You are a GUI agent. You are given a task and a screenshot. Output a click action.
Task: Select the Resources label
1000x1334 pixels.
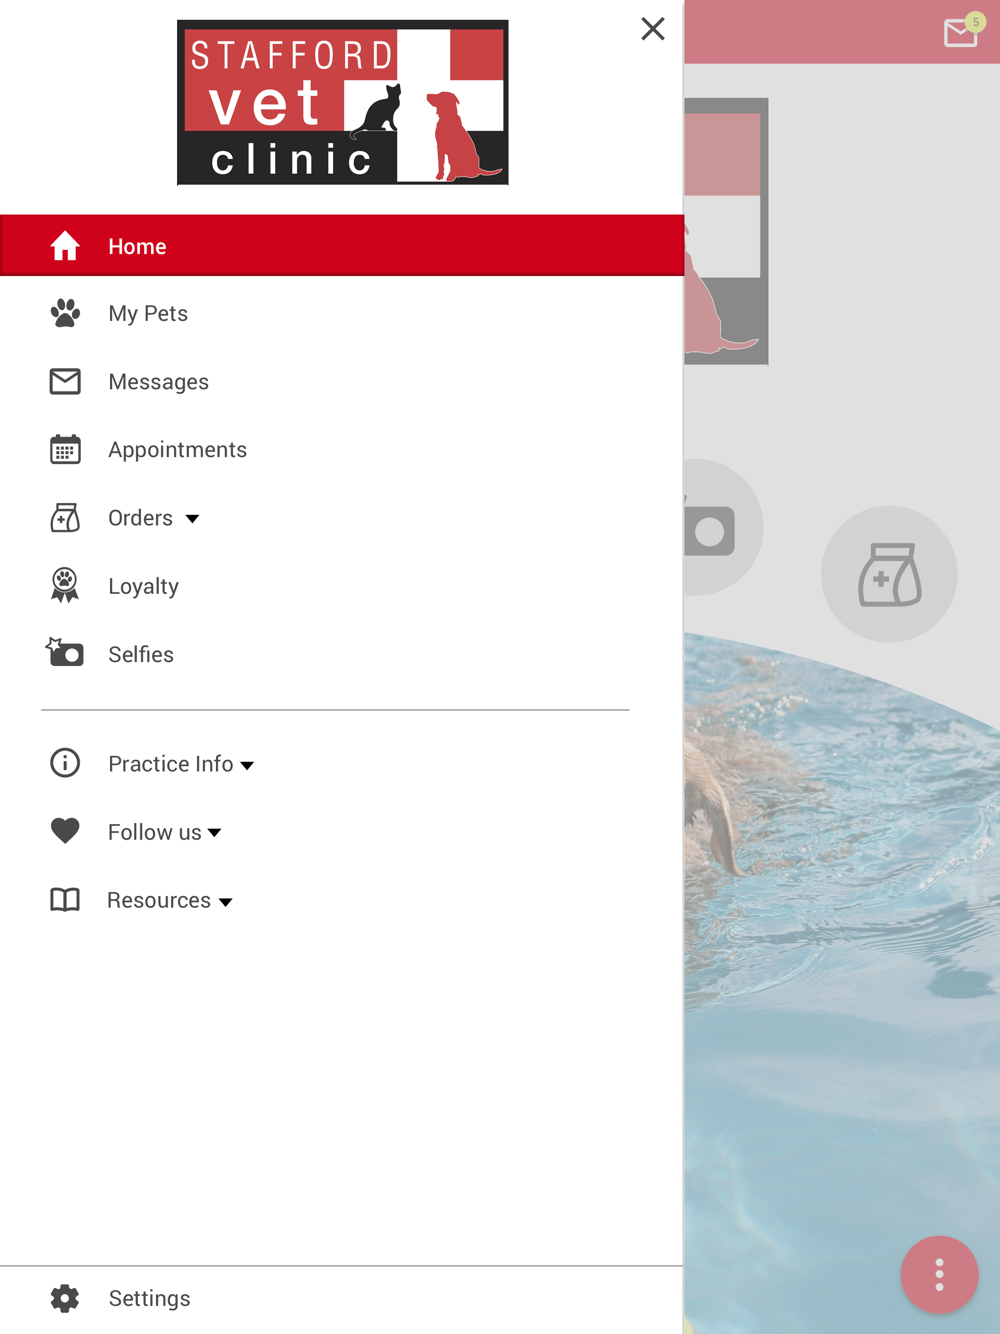159,900
